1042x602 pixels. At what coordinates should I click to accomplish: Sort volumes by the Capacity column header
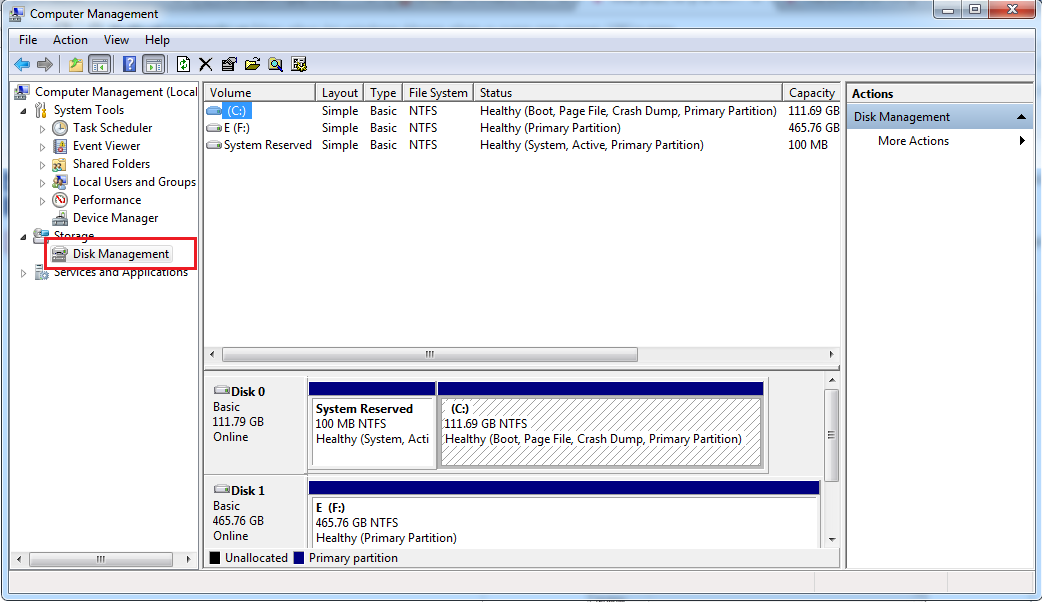pyautogui.click(x=811, y=93)
